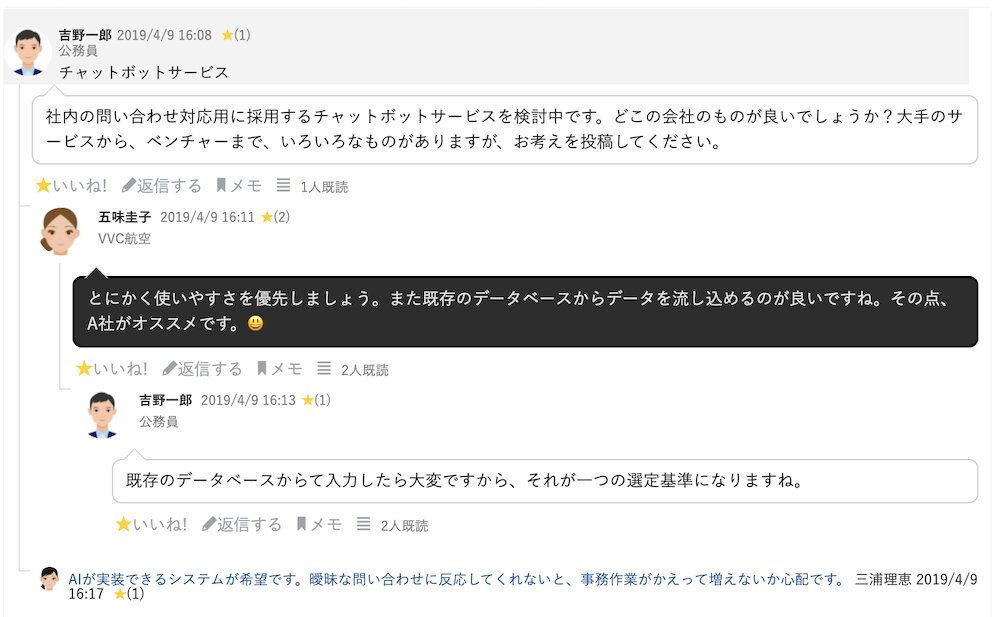Click 三浦理恵's small avatar
Screen dimensions: 1000x617
pyautogui.click(x=49, y=579)
